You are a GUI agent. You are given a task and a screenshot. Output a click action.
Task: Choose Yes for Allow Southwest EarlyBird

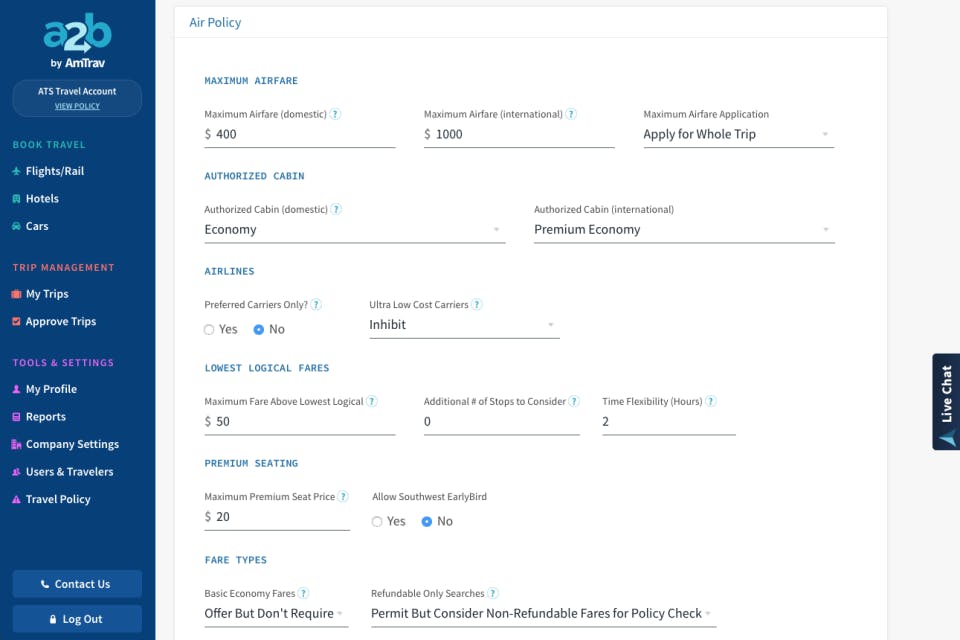coord(377,522)
